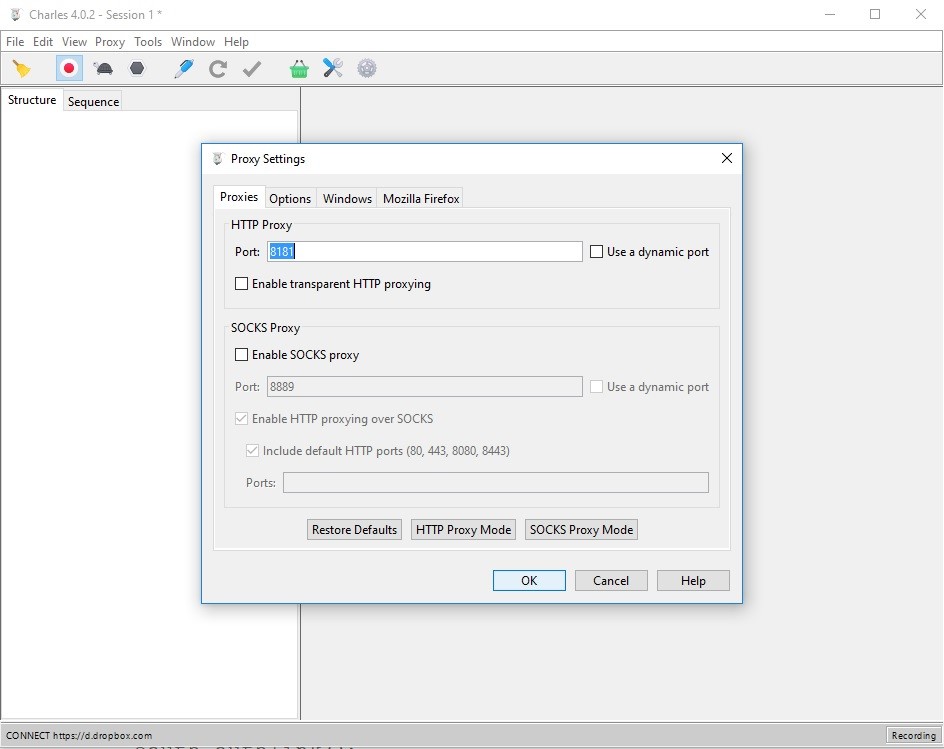Enable breakpoints using the hexagon icon
Screen dimensions: 944x749
[137, 69]
